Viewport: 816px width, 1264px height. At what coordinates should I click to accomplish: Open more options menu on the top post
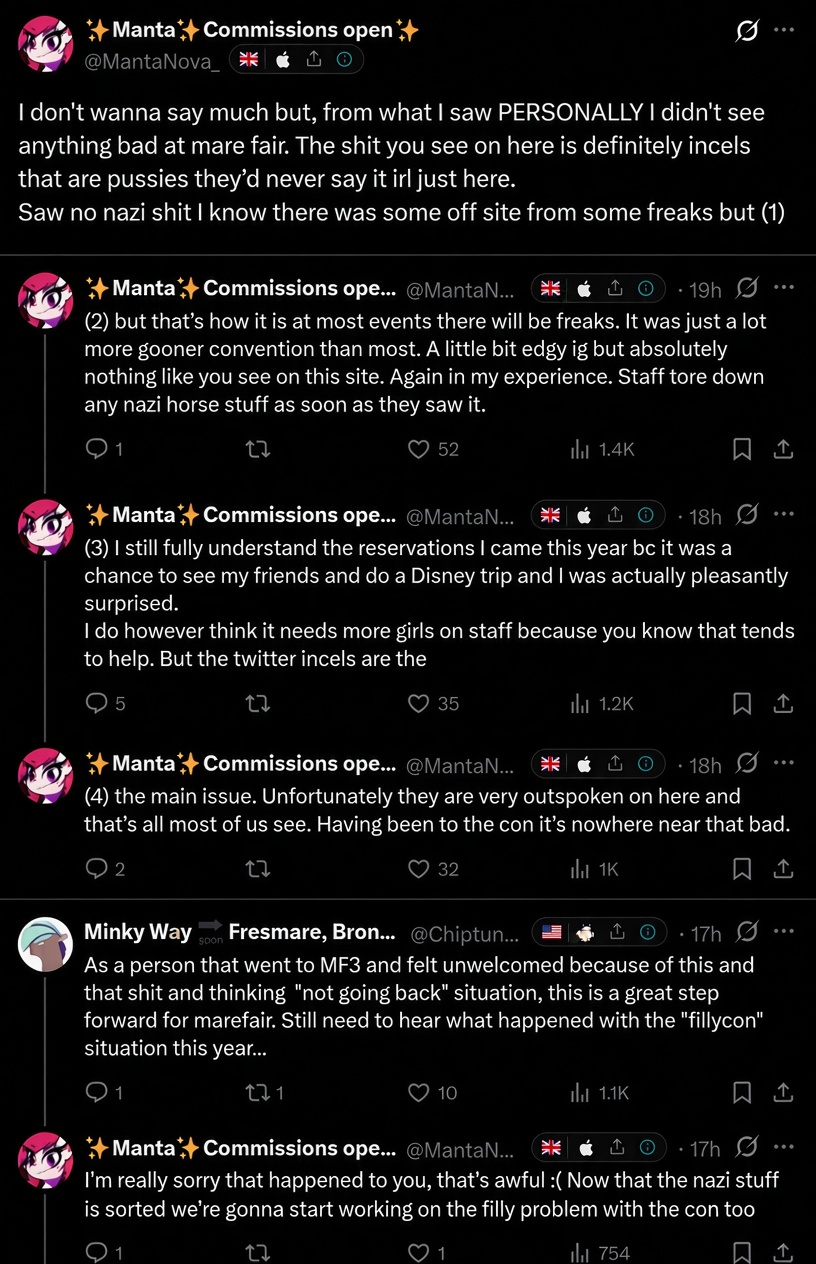[x=784, y=30]
